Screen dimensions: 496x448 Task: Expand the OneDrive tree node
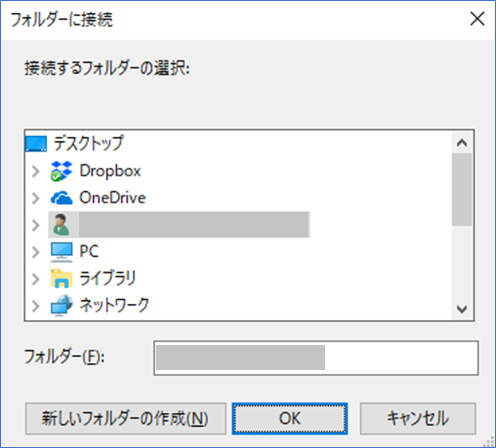coord(36,198)
